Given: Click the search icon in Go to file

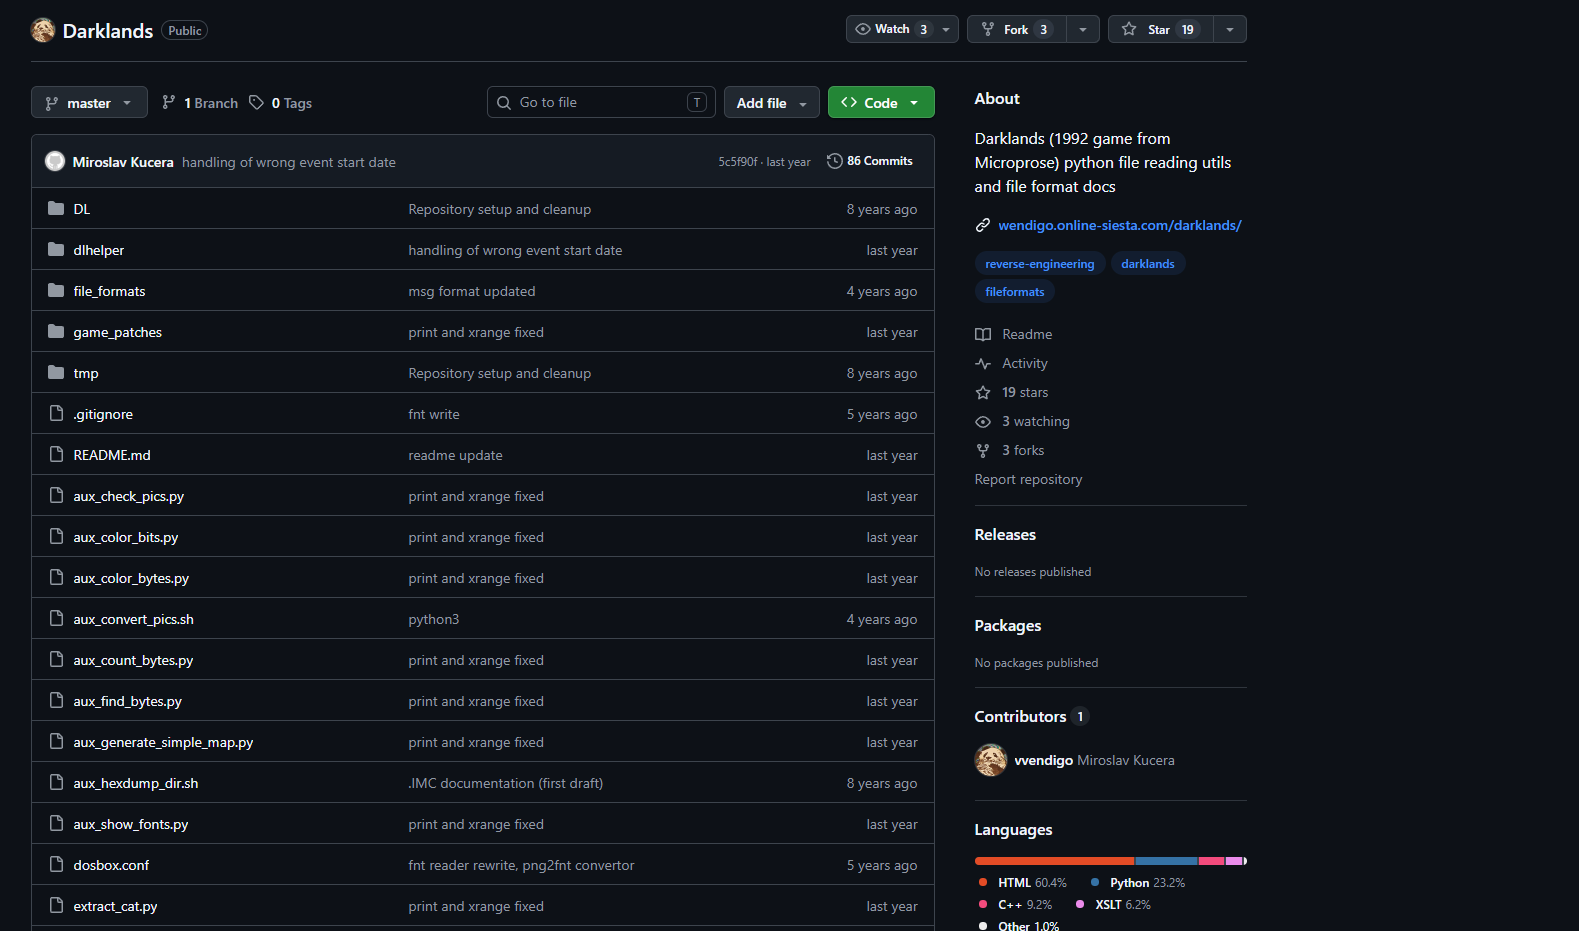Looking at the screenshot, I should (x=504, y=102).
